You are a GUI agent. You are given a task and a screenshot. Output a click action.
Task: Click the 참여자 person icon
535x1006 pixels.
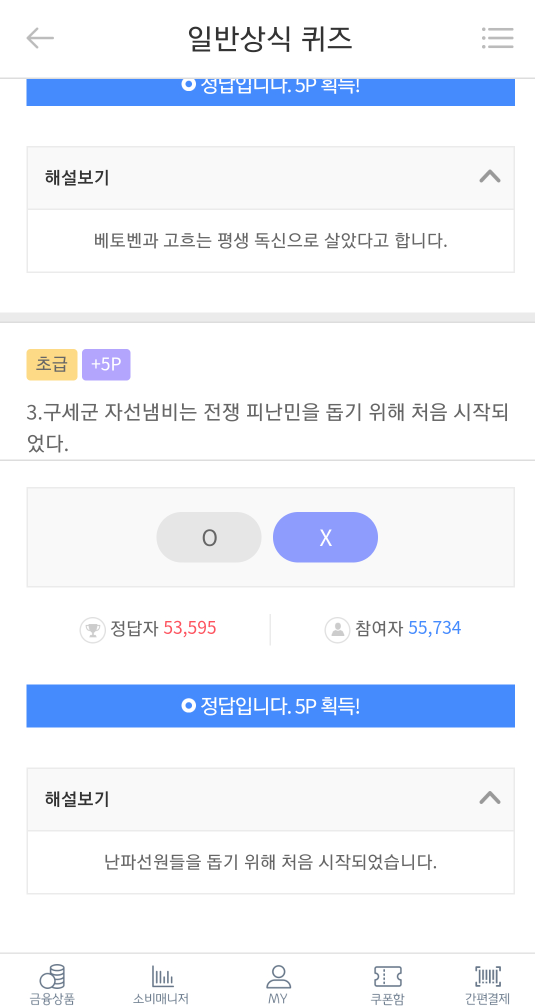point(337,630)
